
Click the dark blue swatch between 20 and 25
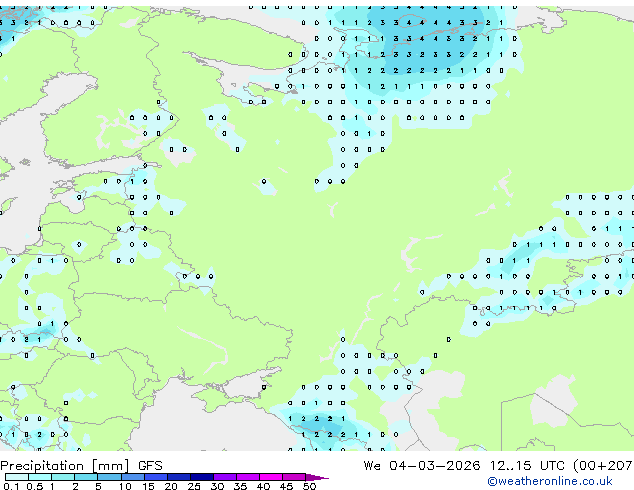coord(178,477)
